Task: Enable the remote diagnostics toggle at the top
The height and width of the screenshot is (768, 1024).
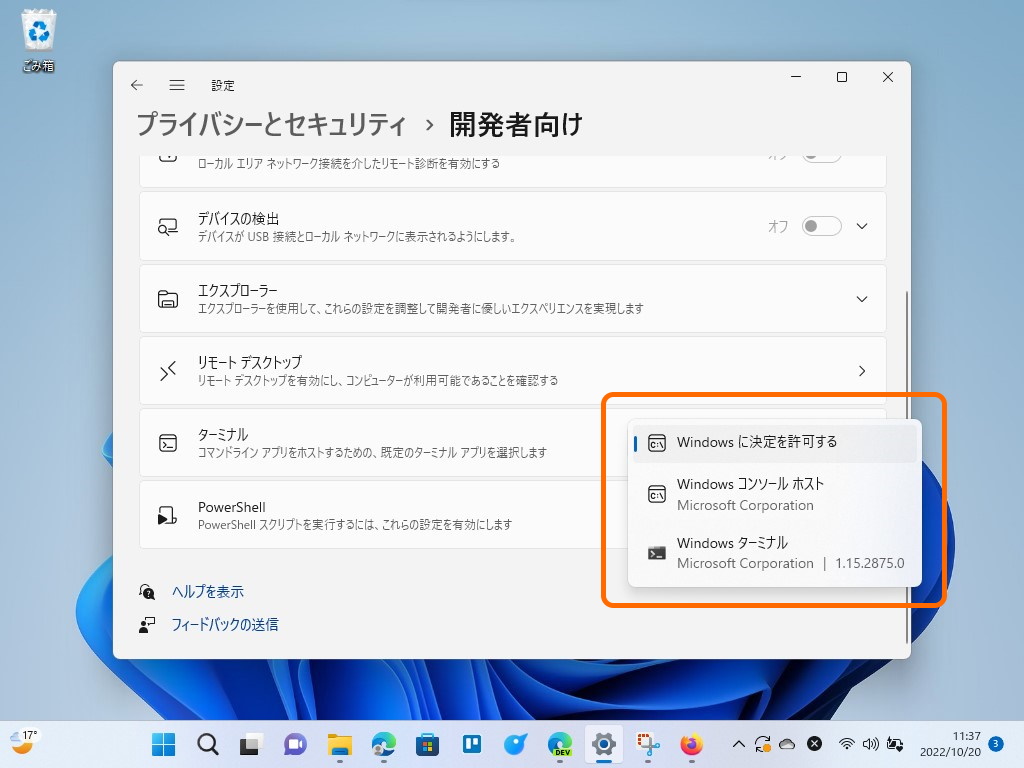Action: click(821, 156)
